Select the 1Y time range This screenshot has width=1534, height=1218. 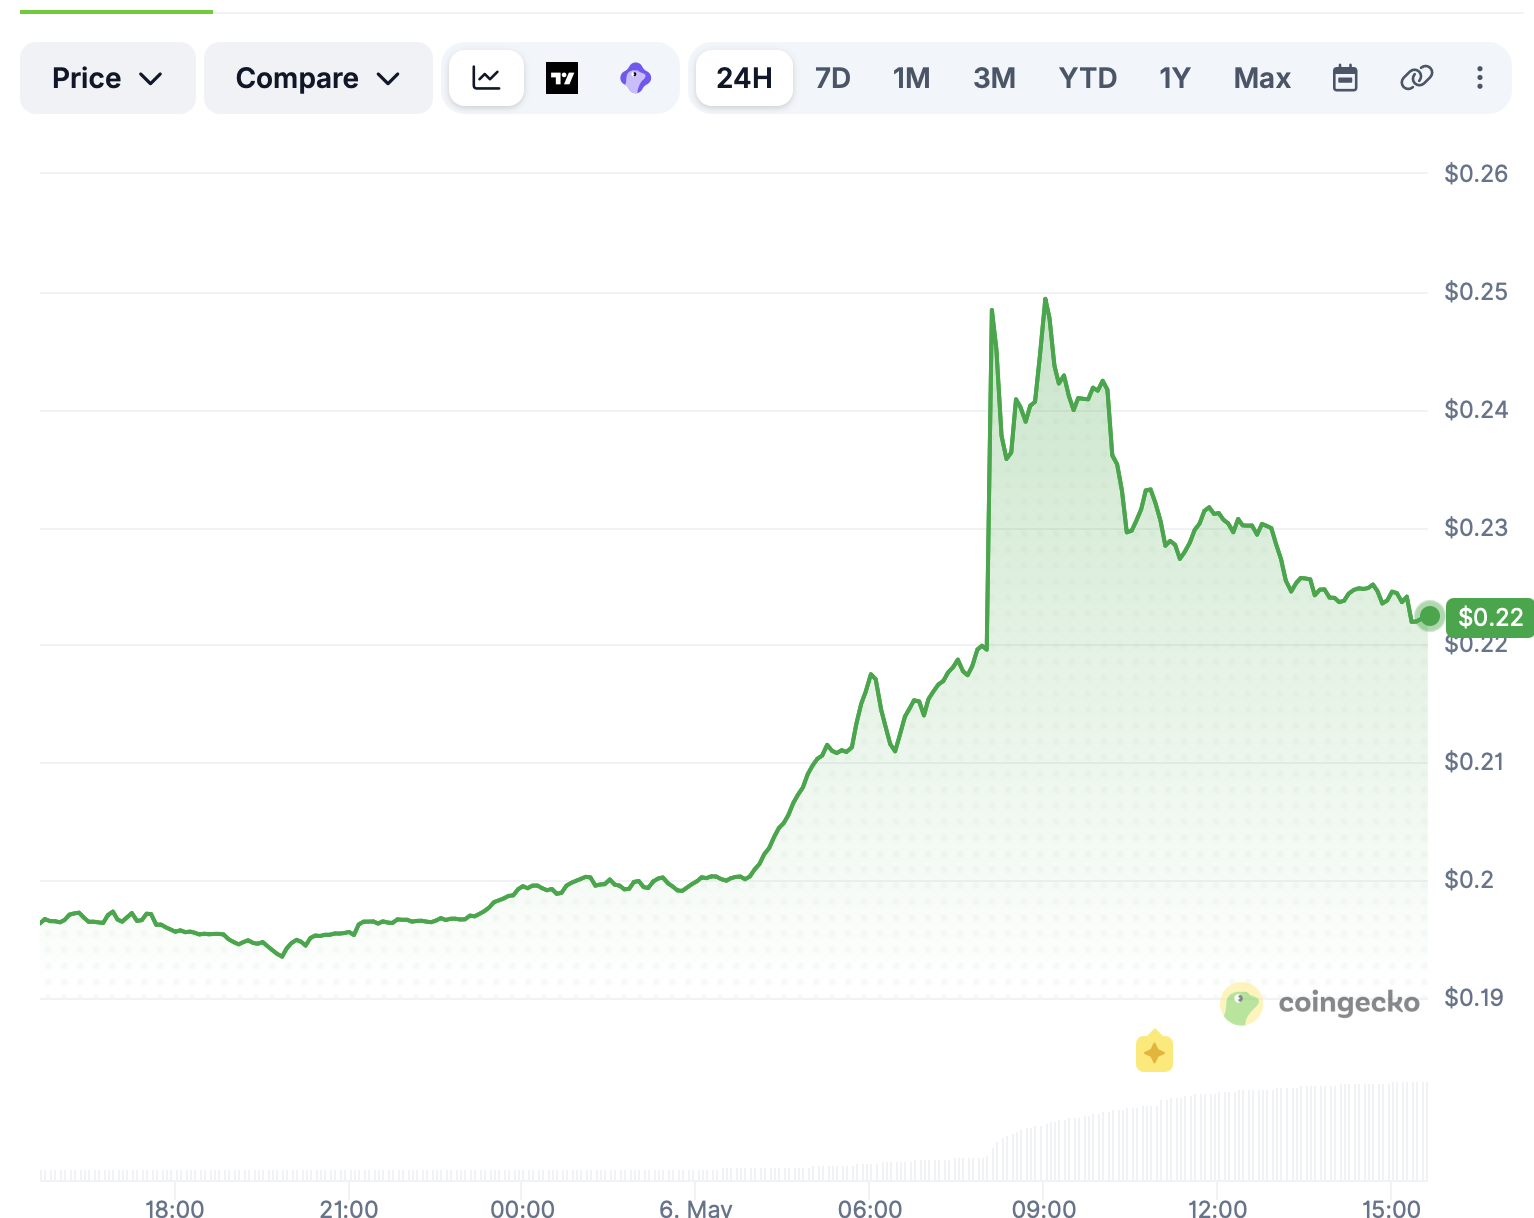(1174, 78)
